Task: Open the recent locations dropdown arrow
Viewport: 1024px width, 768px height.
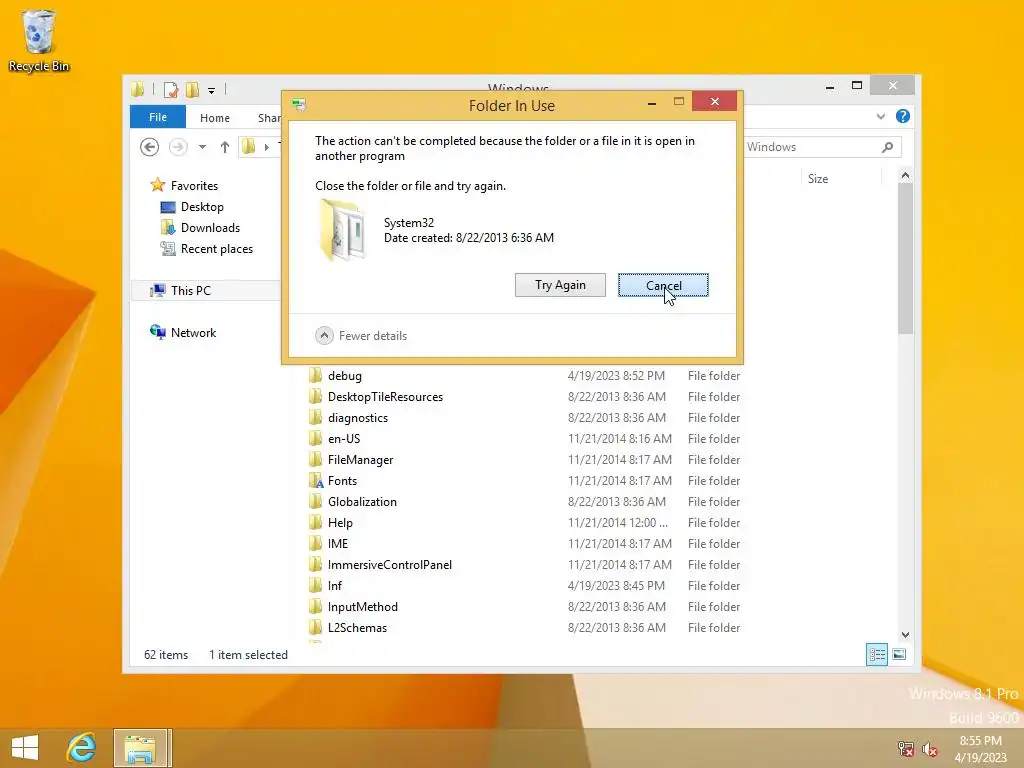Action: (202, 147)
